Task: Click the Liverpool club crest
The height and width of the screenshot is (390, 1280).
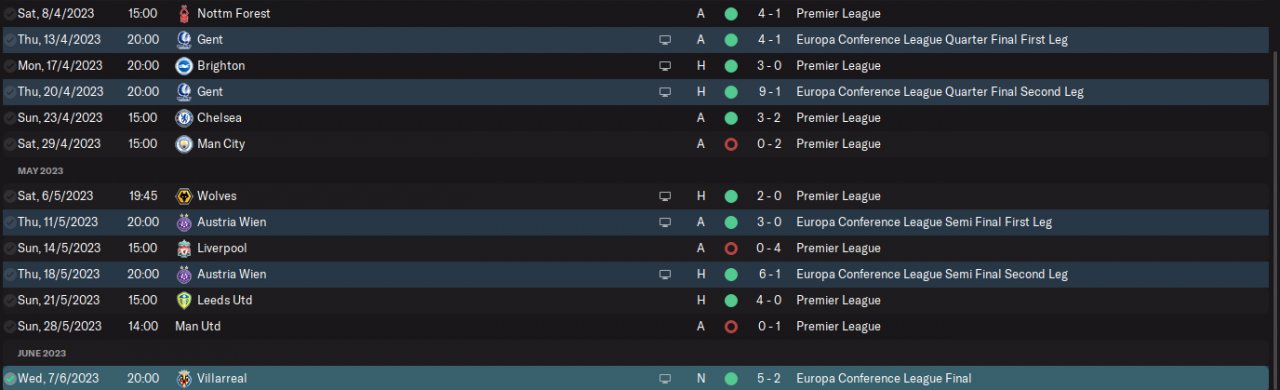Action: click(183, 248)
